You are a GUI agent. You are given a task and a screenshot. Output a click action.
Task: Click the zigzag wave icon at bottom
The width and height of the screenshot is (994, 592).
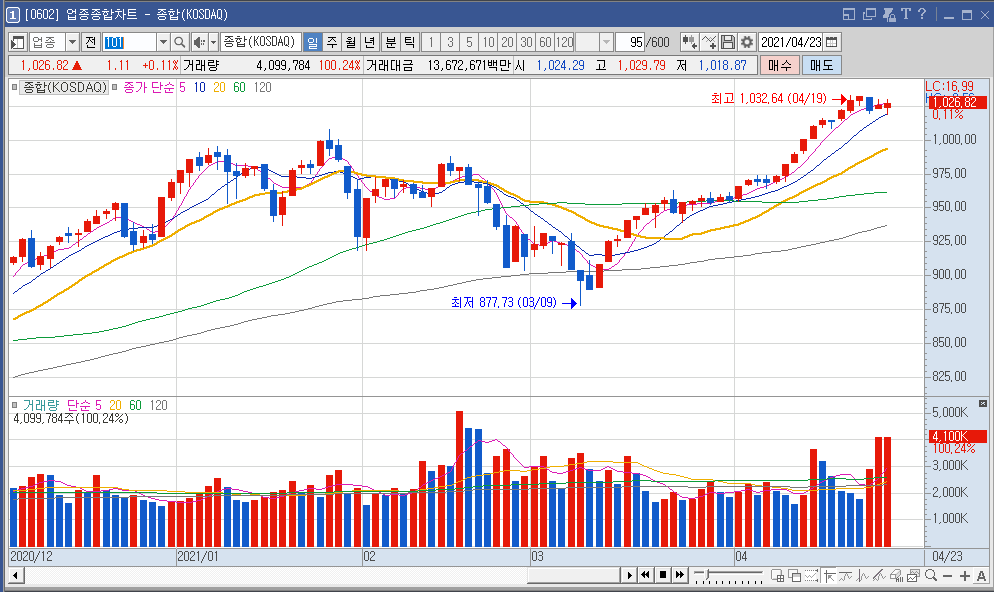862,576
